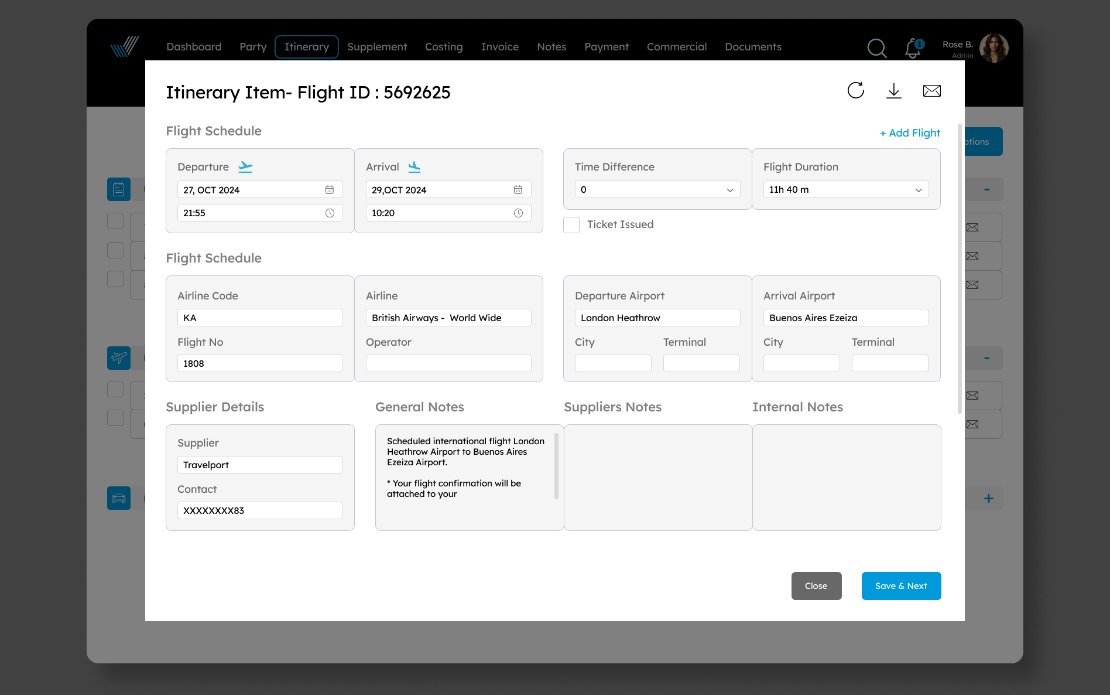Click Rose B. profile avatar
The width and height of the screenshot is (1110, 695).
[x=994, y=48]
